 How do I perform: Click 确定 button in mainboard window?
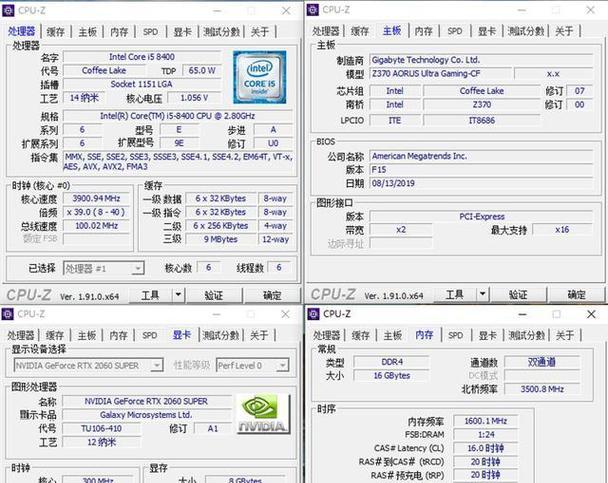coord(577,295)
